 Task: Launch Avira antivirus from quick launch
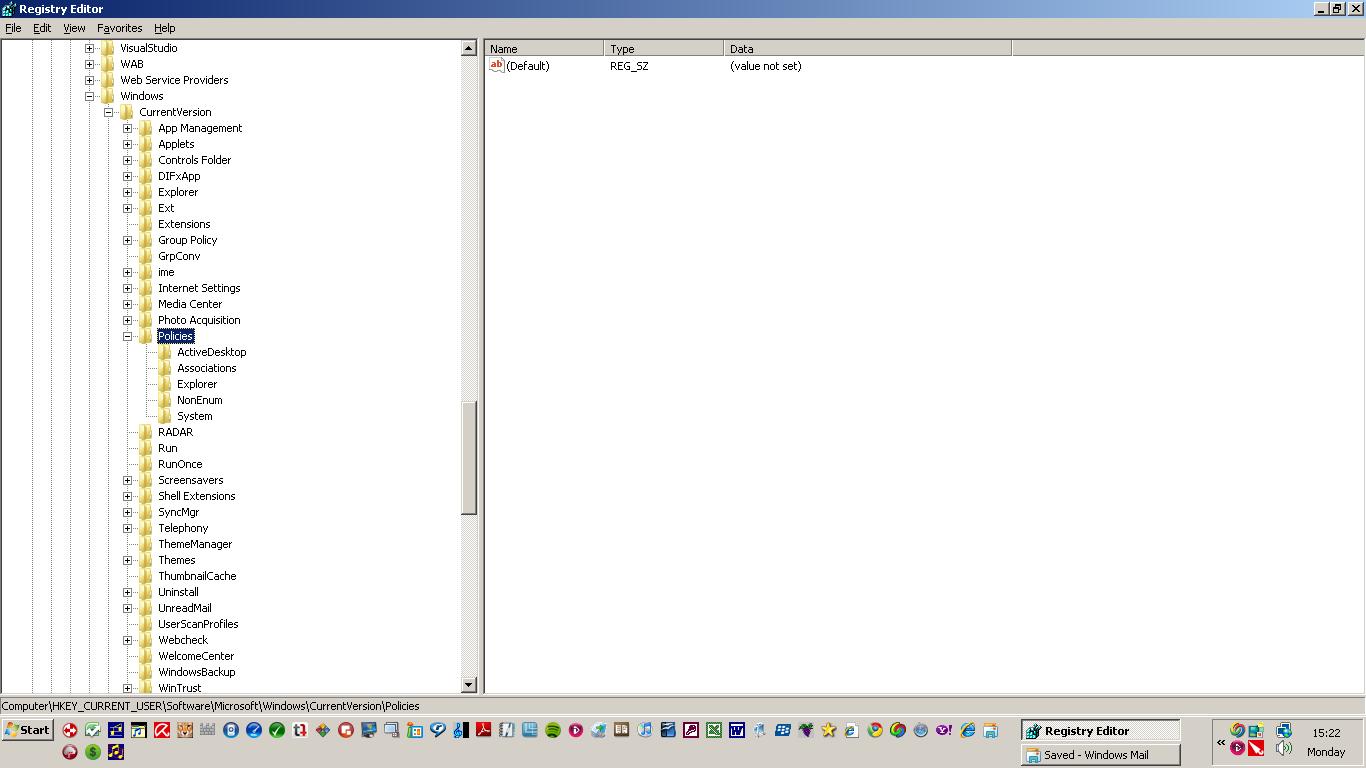pos(161,730)
